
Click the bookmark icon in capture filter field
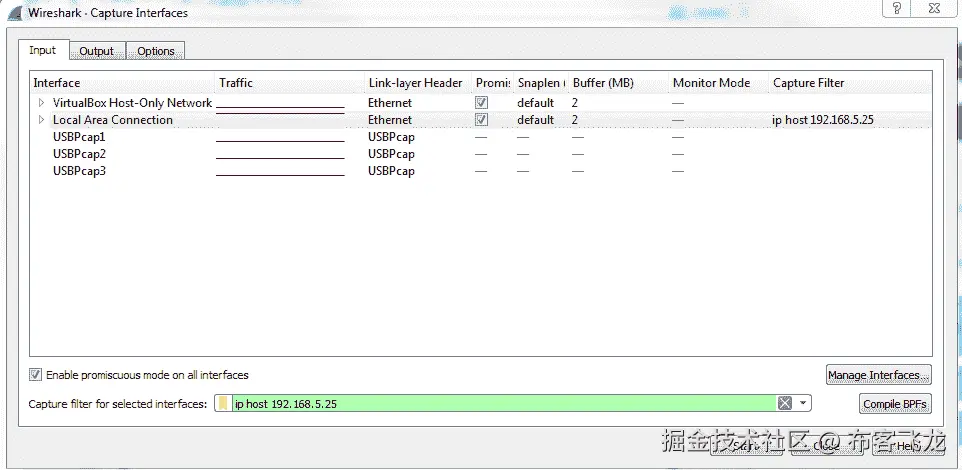(x=223, y=403)
